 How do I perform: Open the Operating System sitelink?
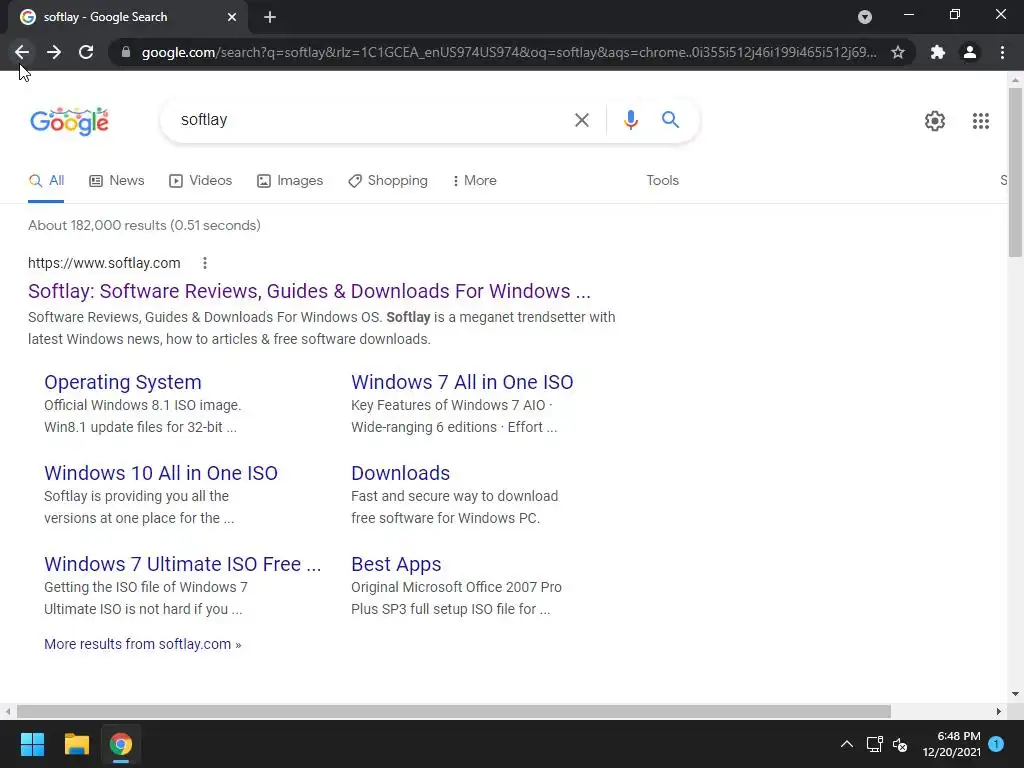point(123,382)
